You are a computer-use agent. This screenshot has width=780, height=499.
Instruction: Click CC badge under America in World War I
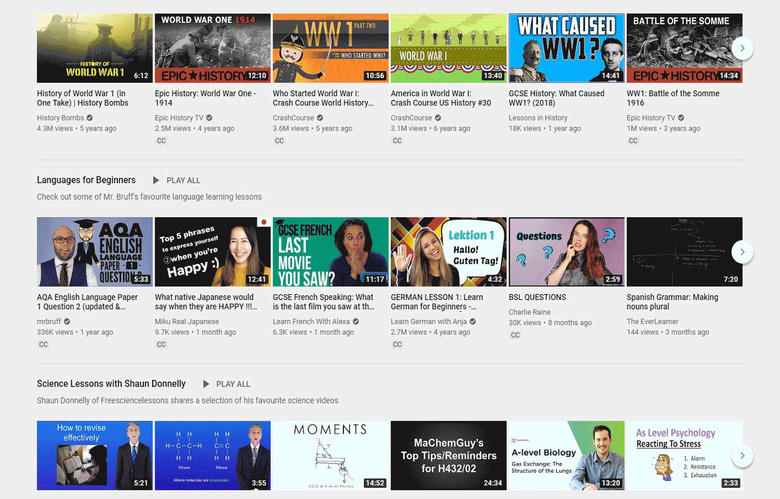click(397, 141)
